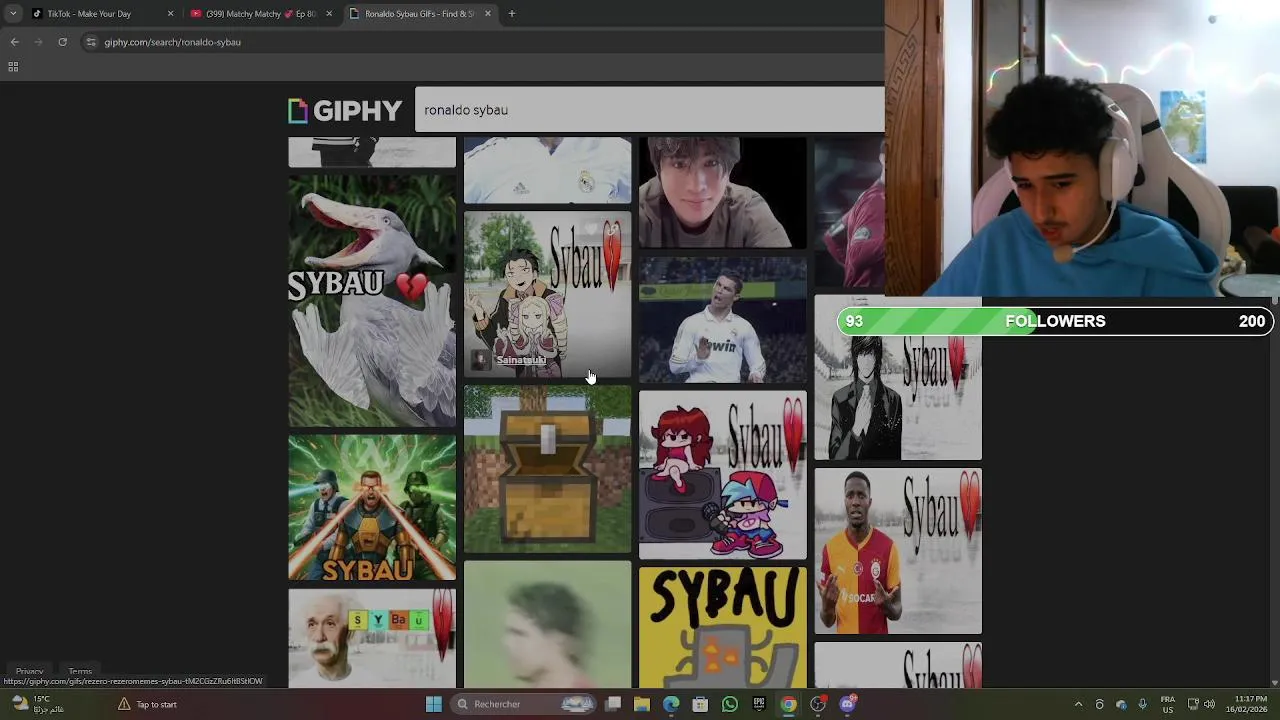Open Microsoft Store from the taskbar

pos(700,704)
